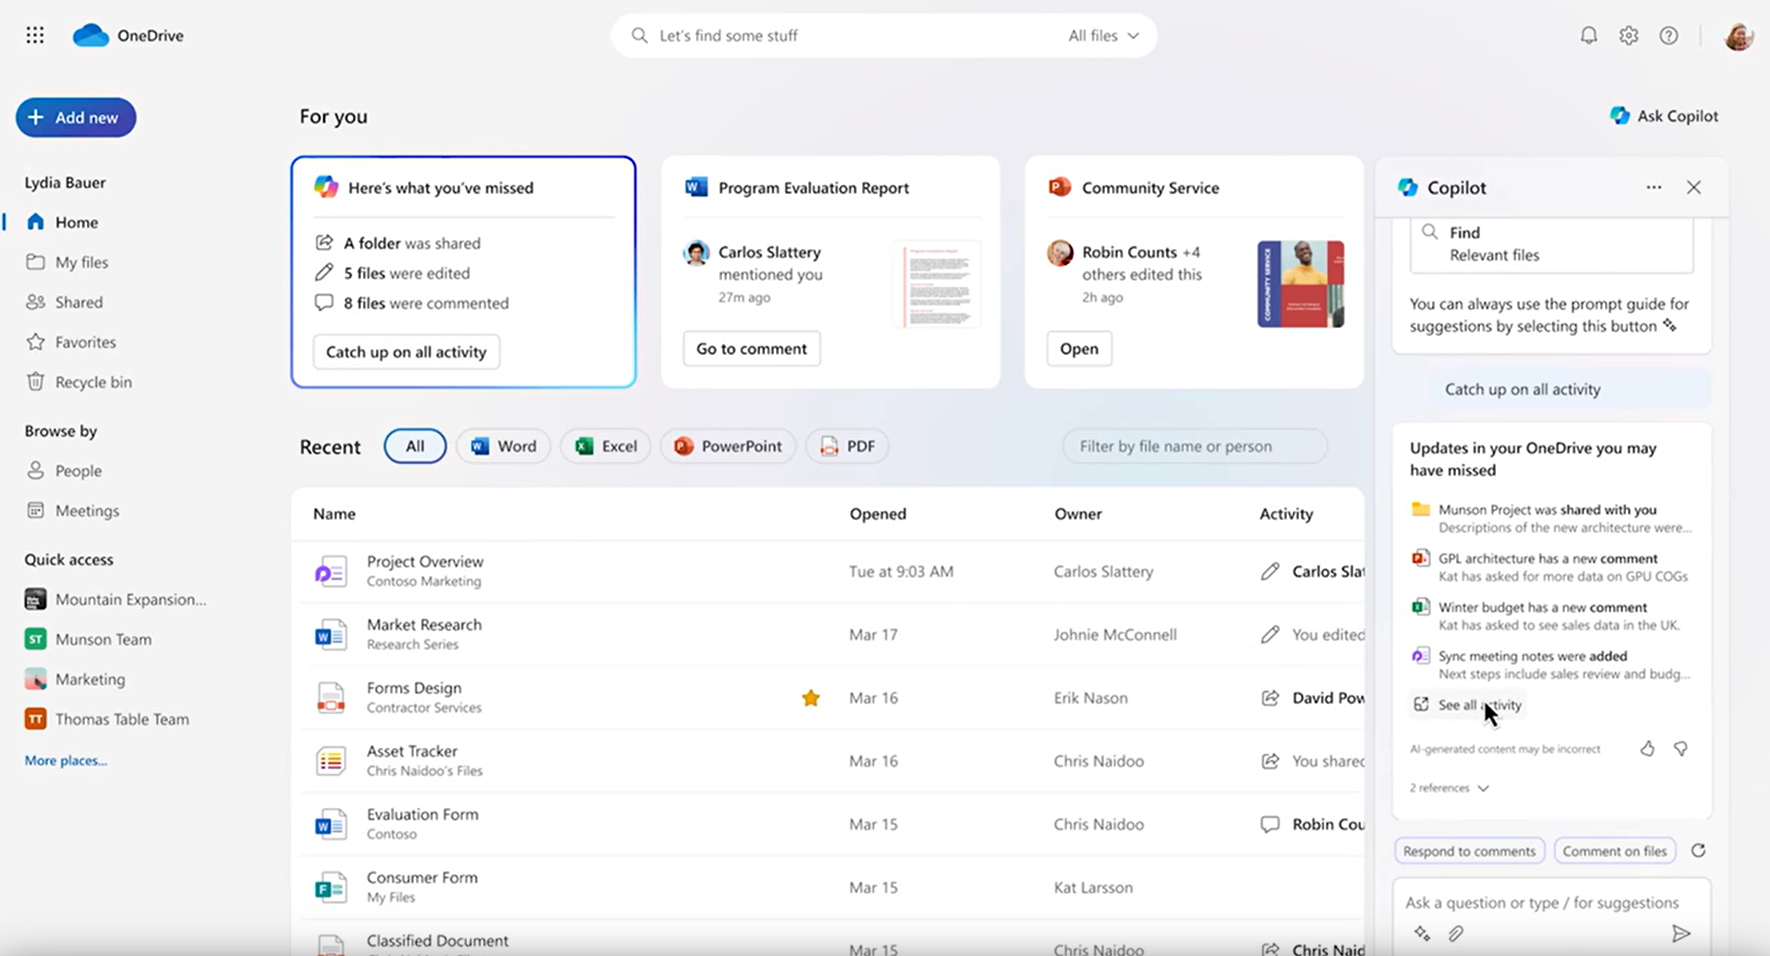Filter recent files by PowerPoint
Image resolution: width=1770 pixels, height=956 pixels.
tap(728, 446)
